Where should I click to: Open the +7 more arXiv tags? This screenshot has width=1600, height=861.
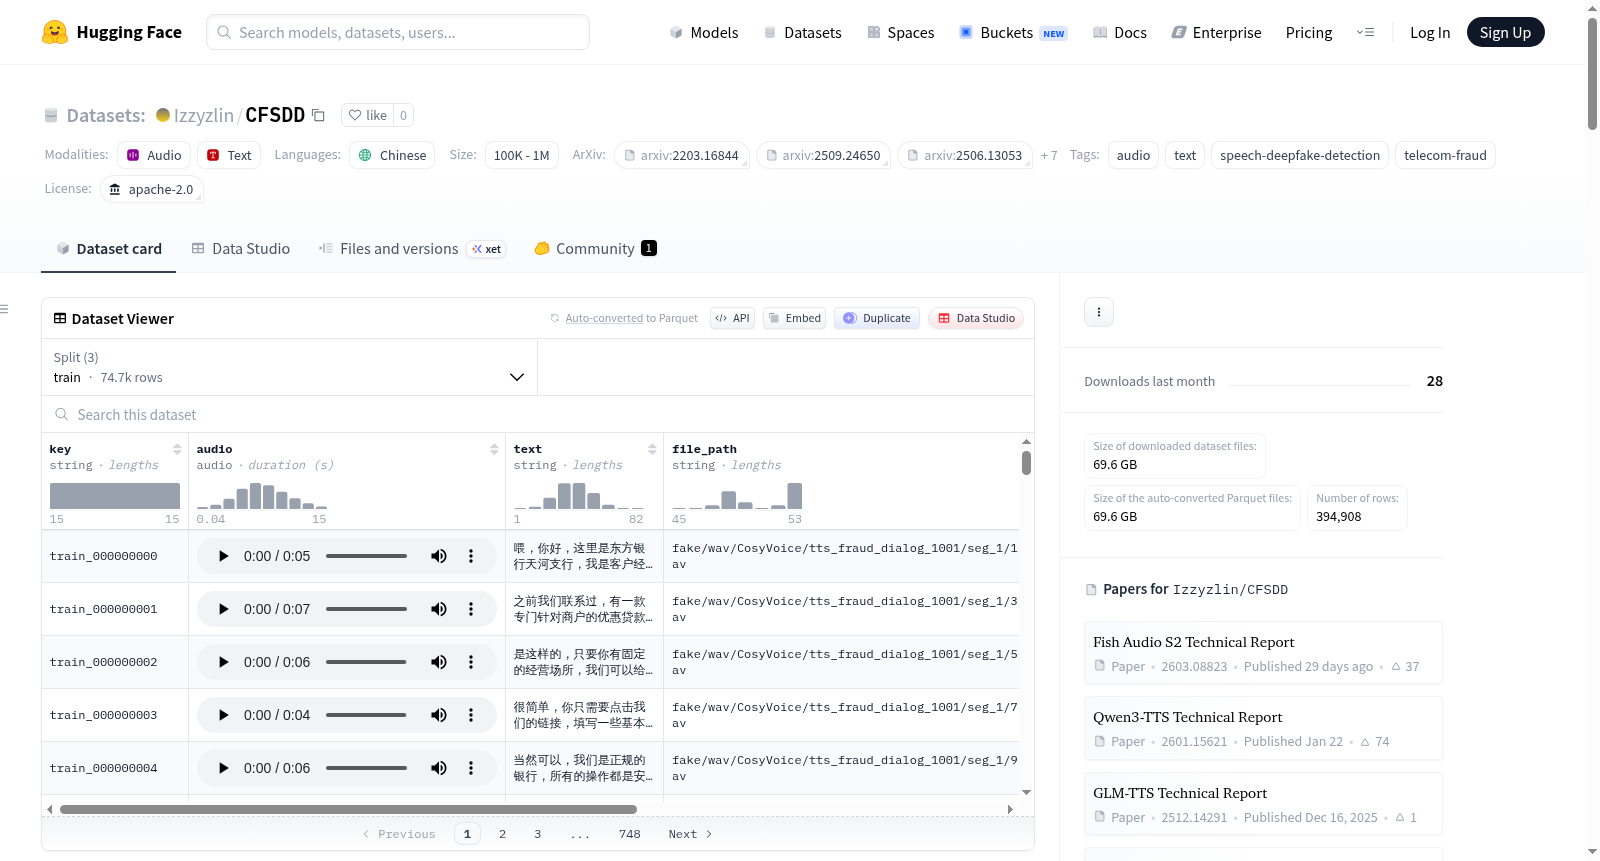(1049, 155)
